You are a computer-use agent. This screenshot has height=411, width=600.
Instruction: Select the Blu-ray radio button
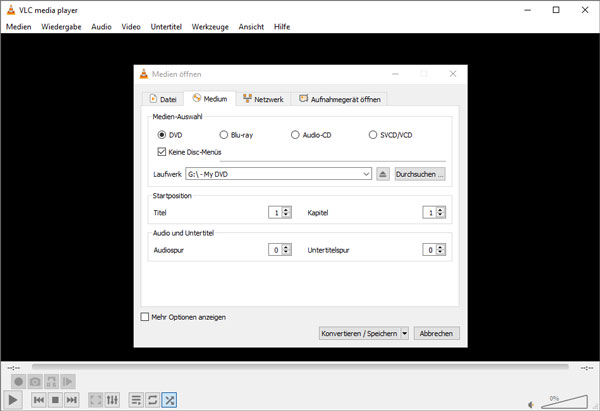pyautogui.click(x=223, y=135)
